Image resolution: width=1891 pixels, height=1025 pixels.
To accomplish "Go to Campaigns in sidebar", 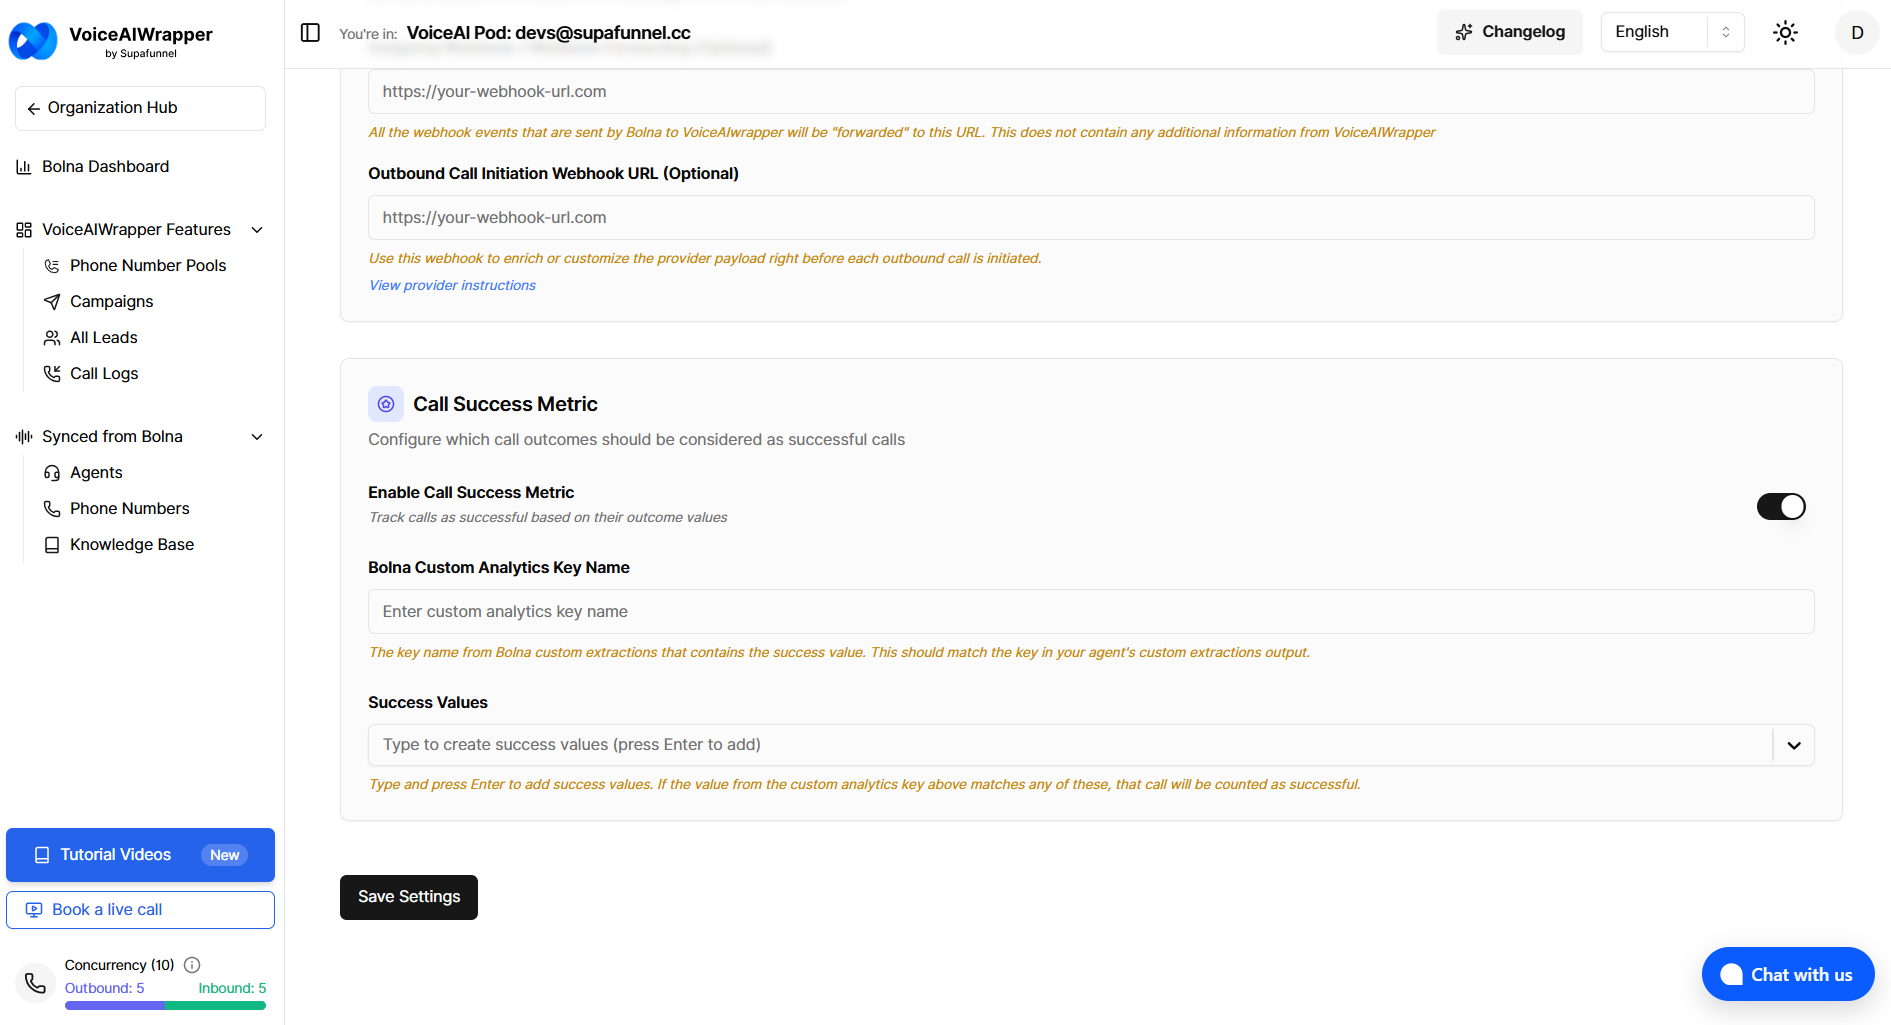I will coord(111,301).
